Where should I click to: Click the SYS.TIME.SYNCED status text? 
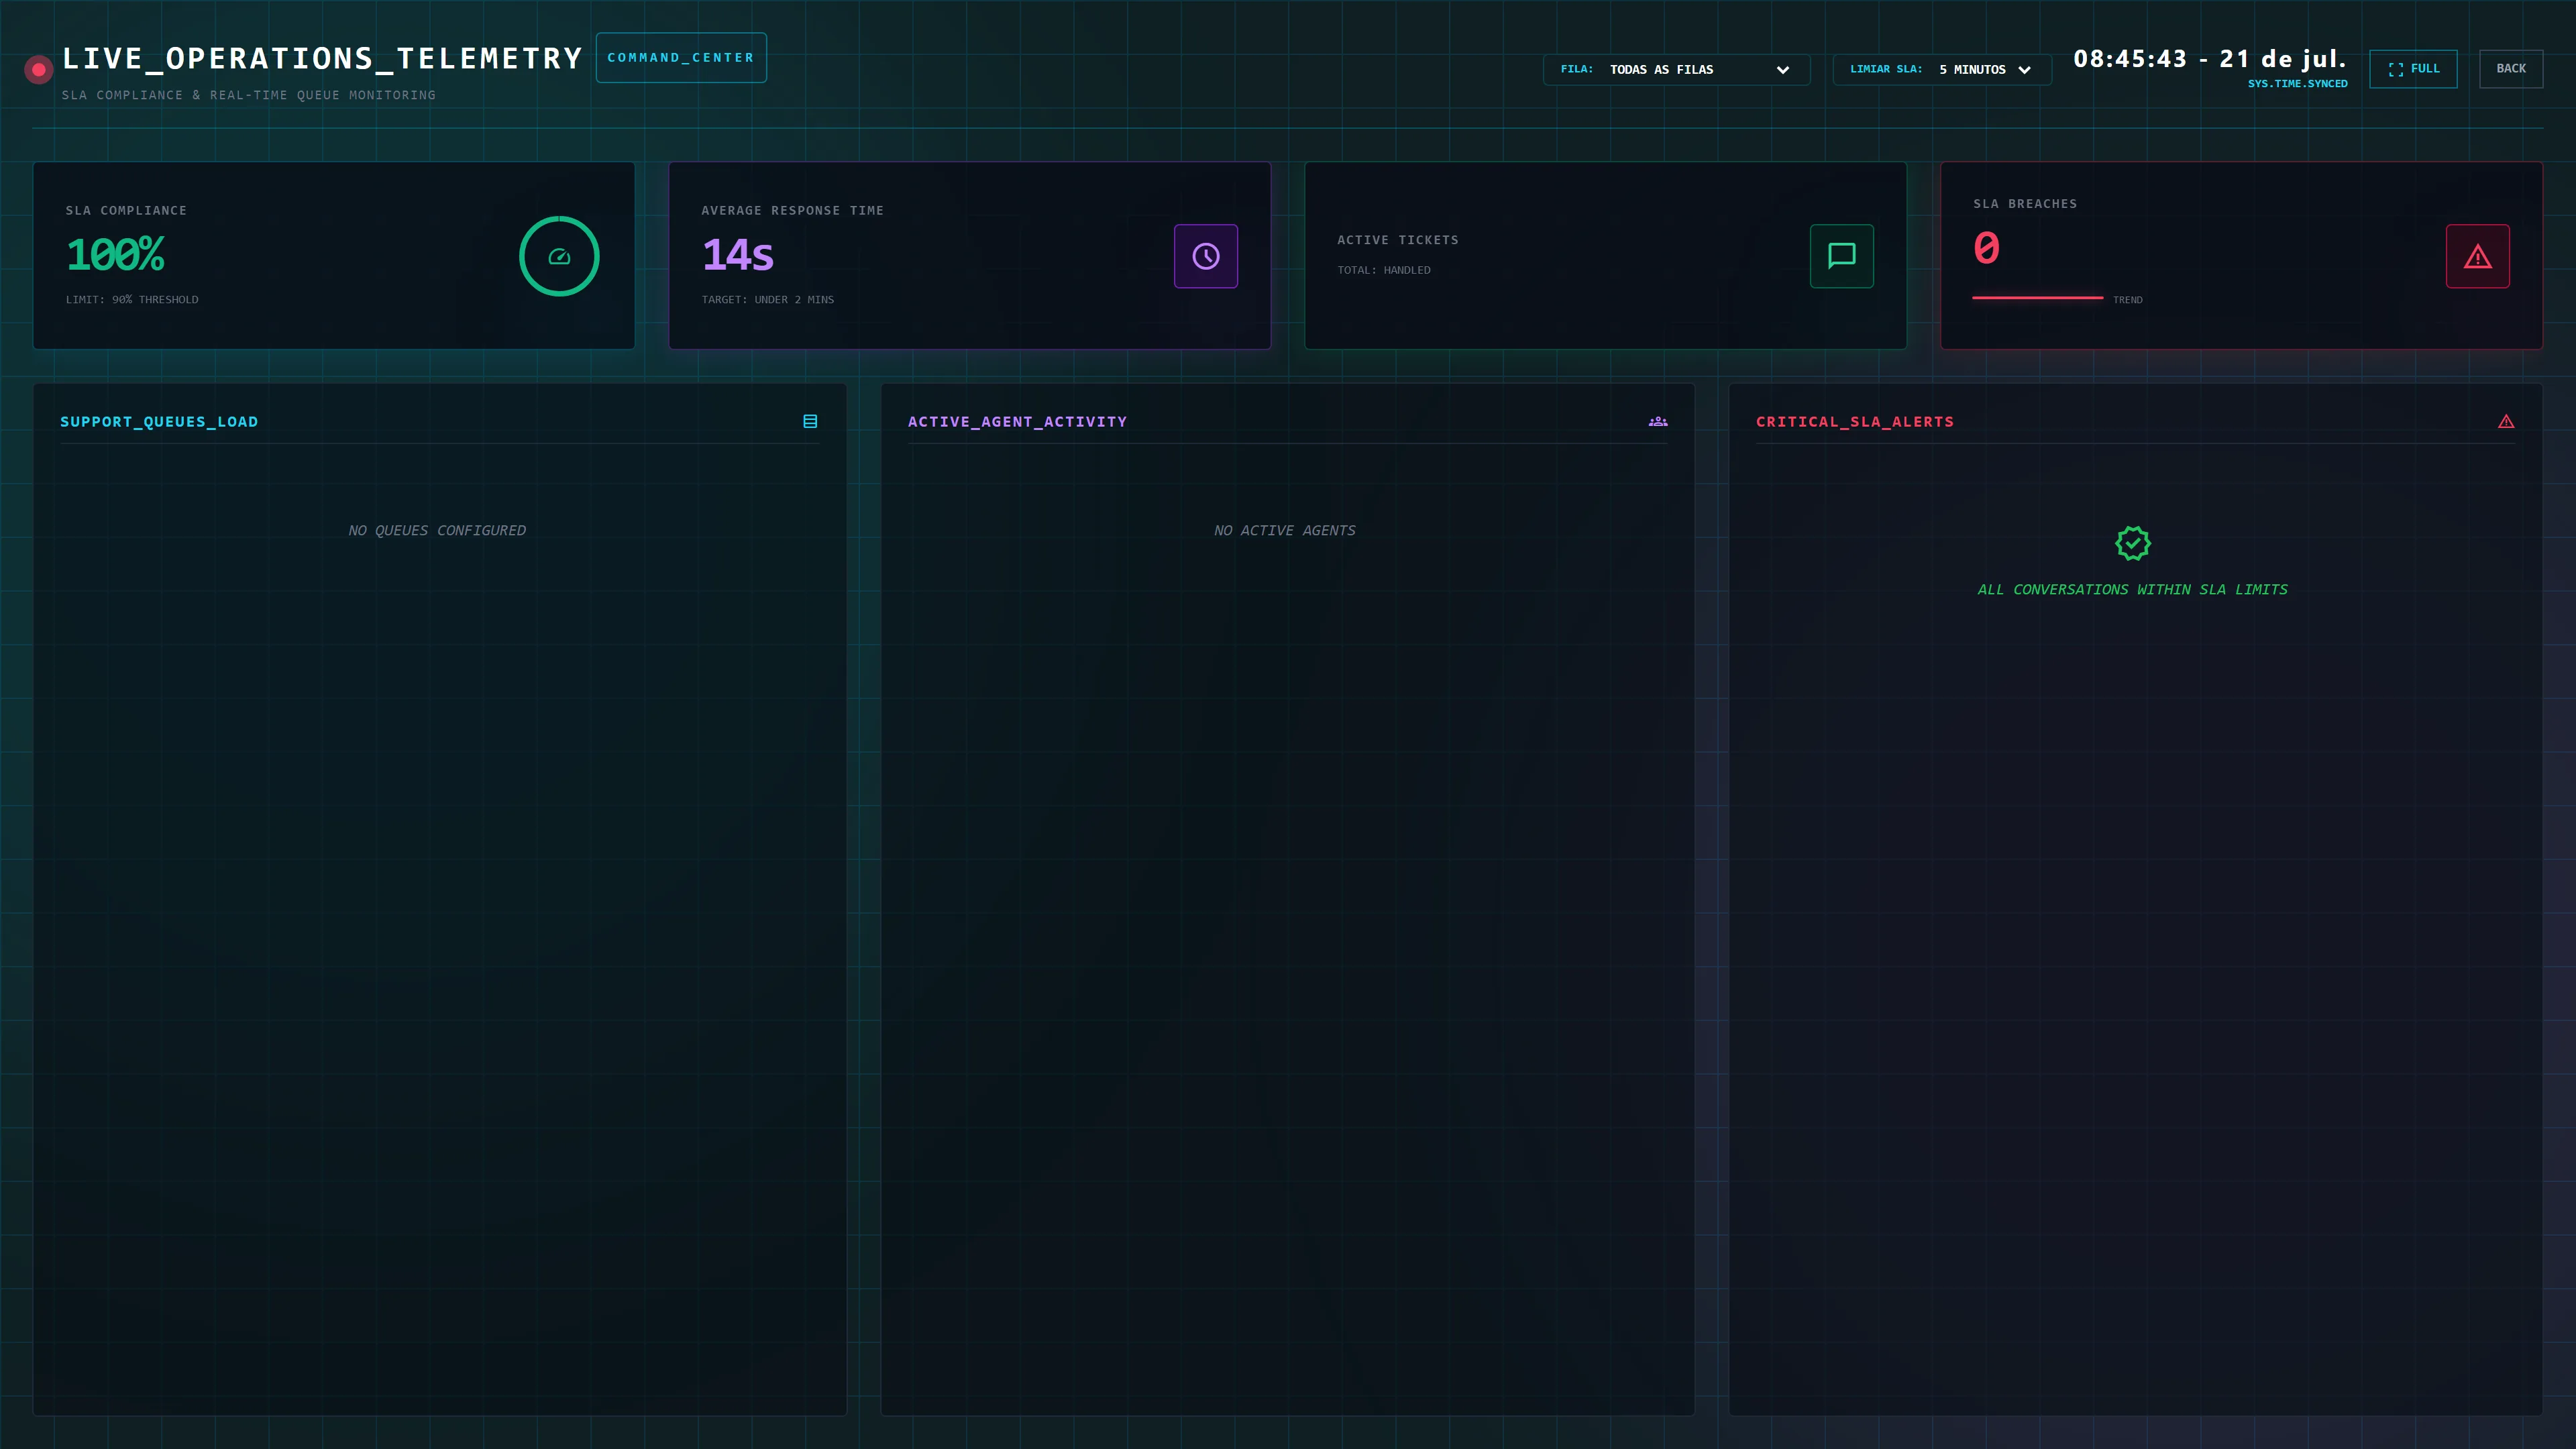point(2297,84)
